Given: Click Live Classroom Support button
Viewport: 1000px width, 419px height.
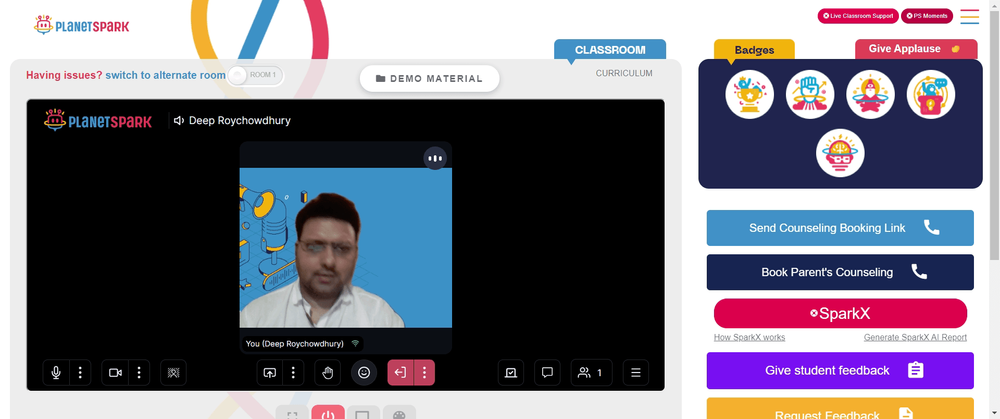Looking at the screenshot, I should [858, 16].
